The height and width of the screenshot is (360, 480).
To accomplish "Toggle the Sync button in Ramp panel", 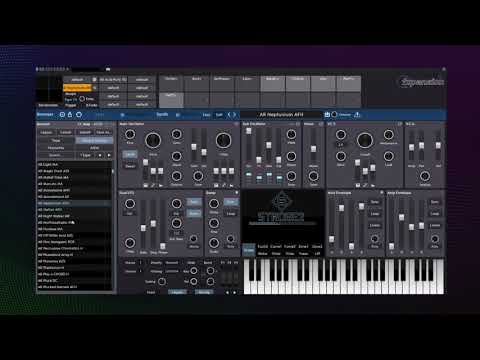I will (x=231, y=202).
